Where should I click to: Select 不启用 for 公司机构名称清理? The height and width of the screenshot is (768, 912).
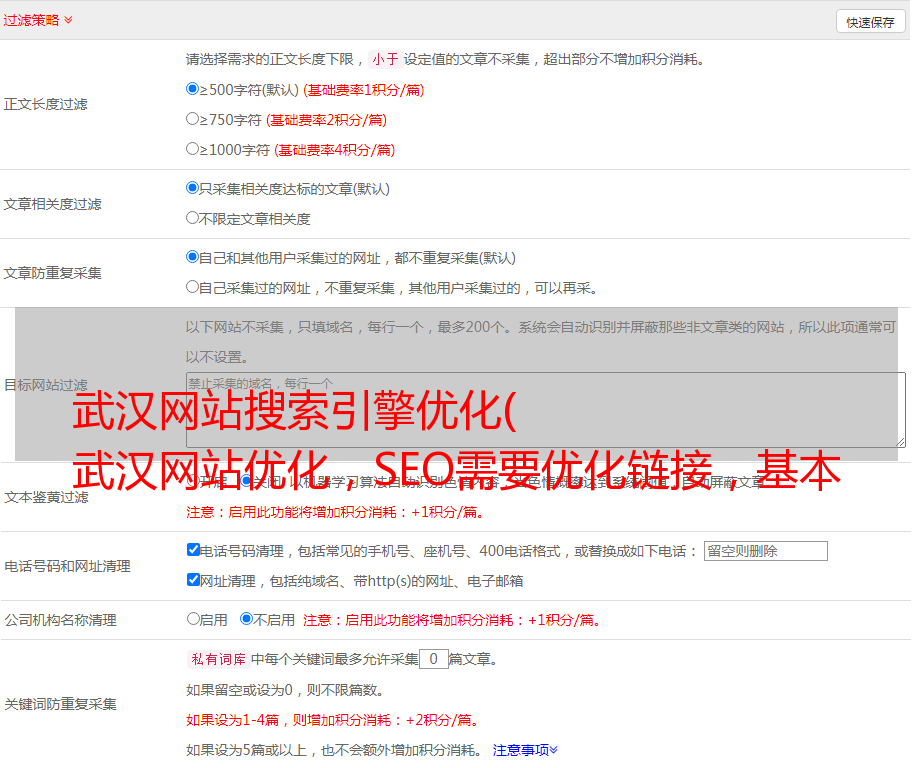(x=246, y=618)
